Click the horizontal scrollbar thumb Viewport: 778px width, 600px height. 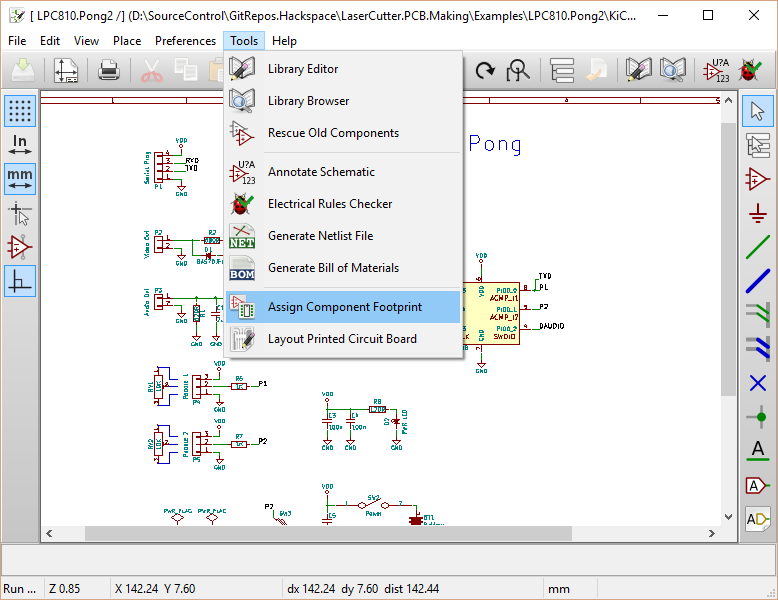click(x=328, y=533)
